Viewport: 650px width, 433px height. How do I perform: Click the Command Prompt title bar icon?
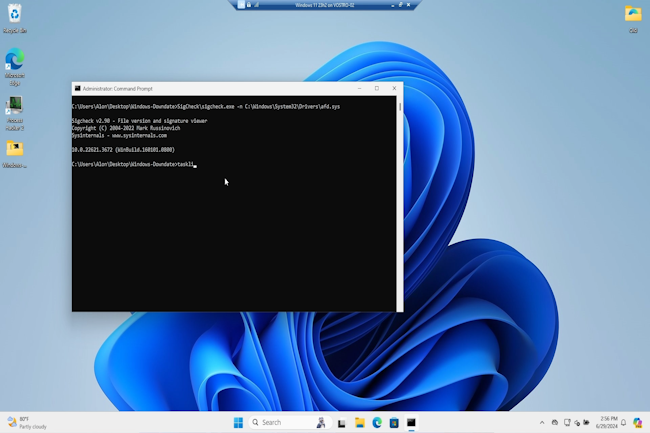point(78,88)
